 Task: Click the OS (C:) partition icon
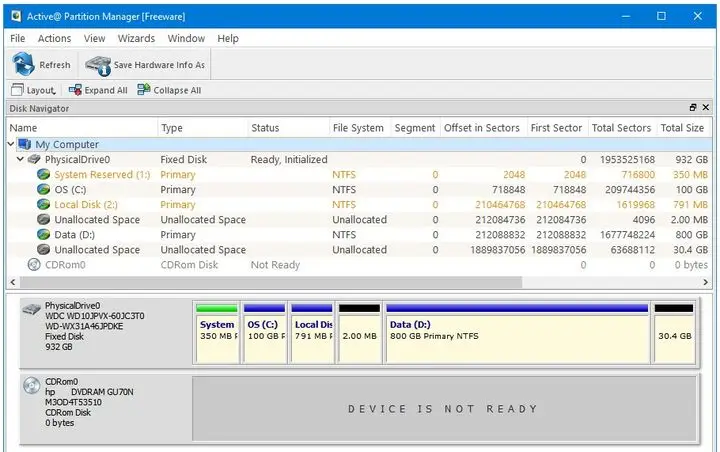pyautogui.click(x=43, y=190)
